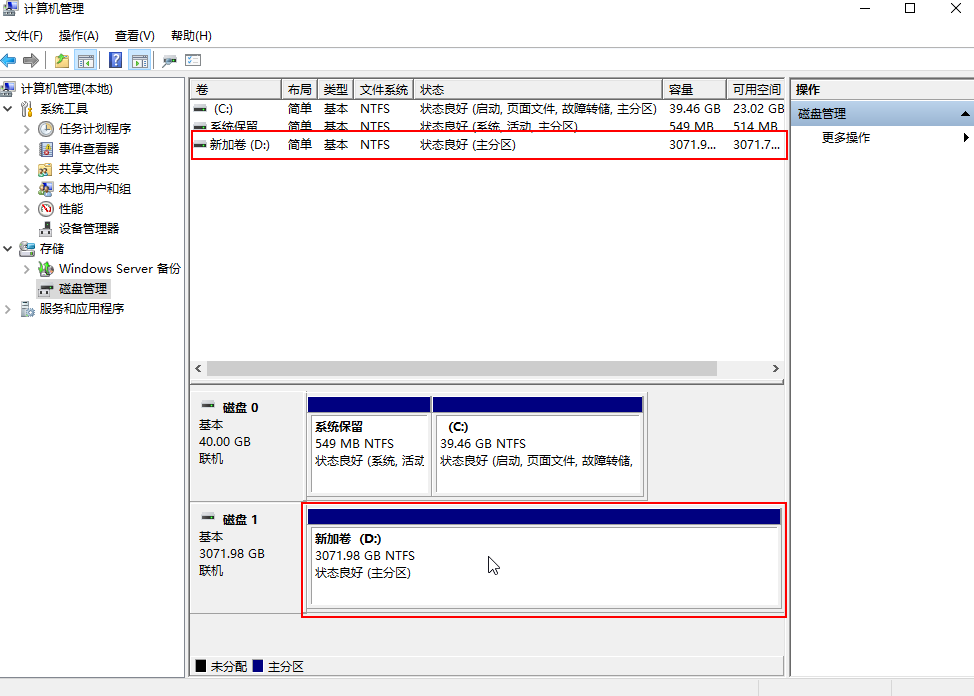
Task: Sort by the 状态 column header
Action: 538,89
